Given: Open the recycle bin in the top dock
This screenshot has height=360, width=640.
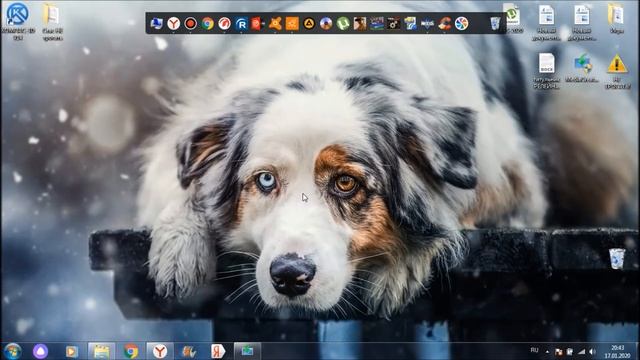Looking at the screenshot, I should pos(495,23).
